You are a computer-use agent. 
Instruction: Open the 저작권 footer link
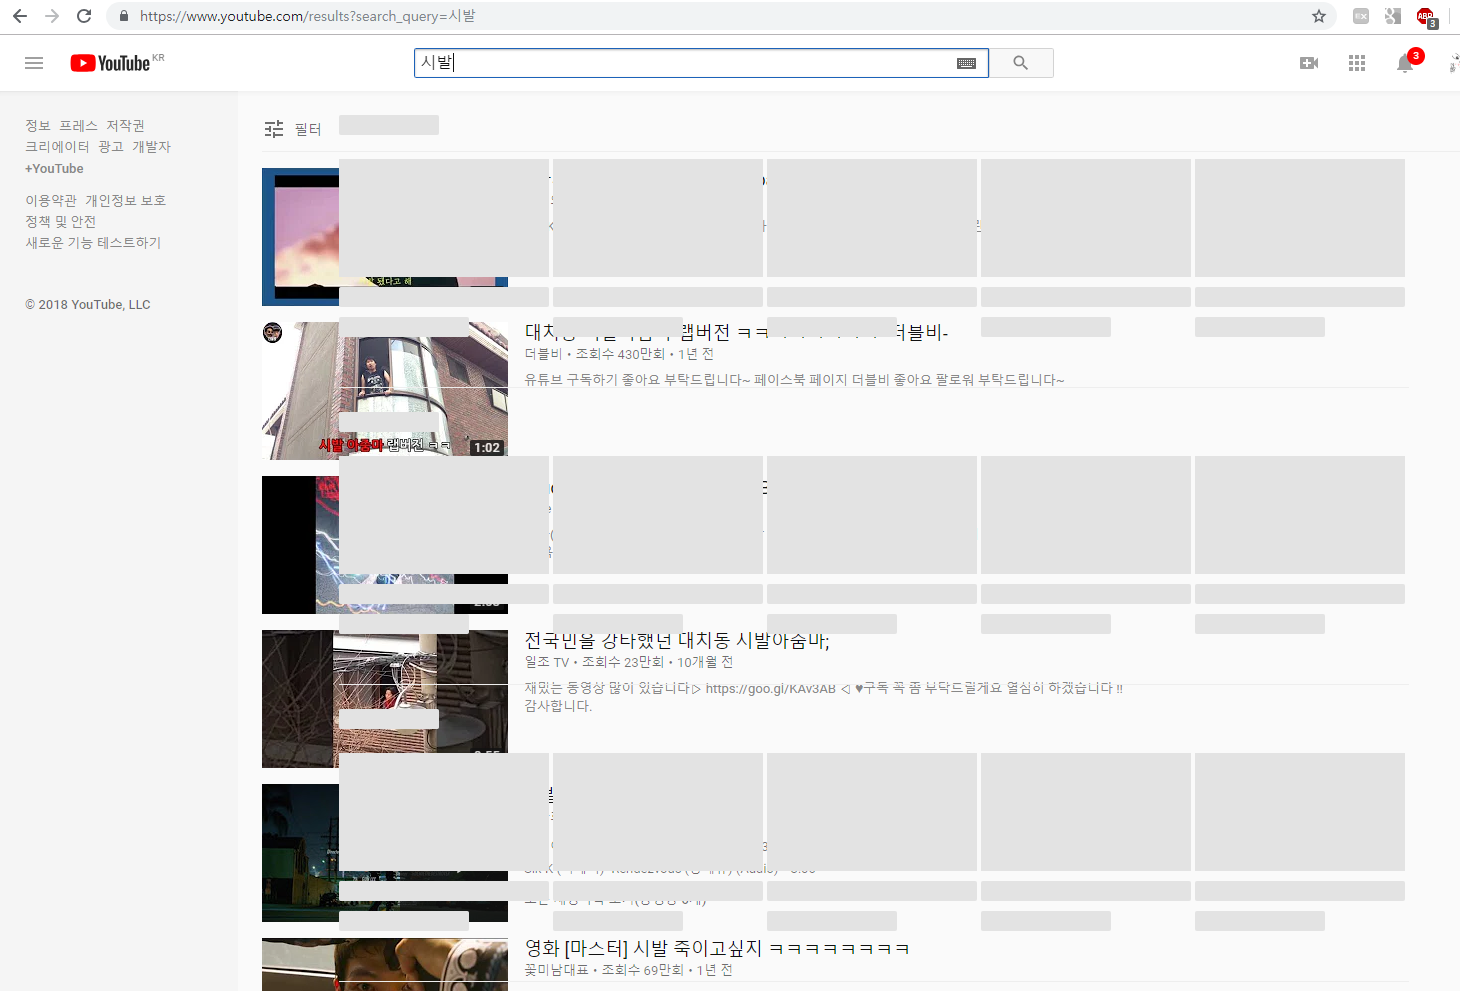click(125, 125)
